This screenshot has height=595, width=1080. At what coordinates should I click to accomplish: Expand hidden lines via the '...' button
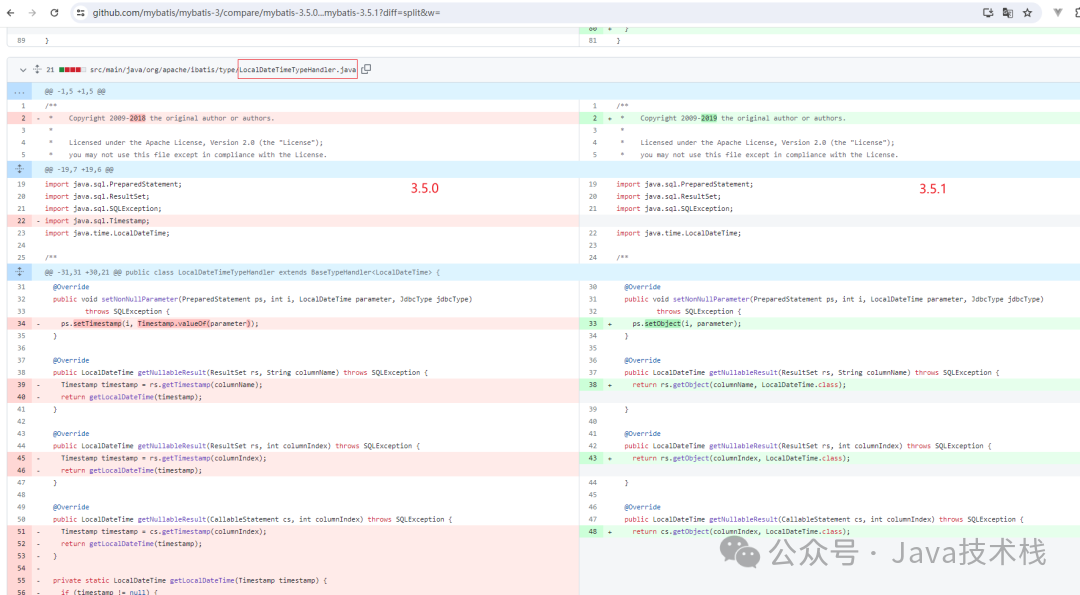(17, 91)
